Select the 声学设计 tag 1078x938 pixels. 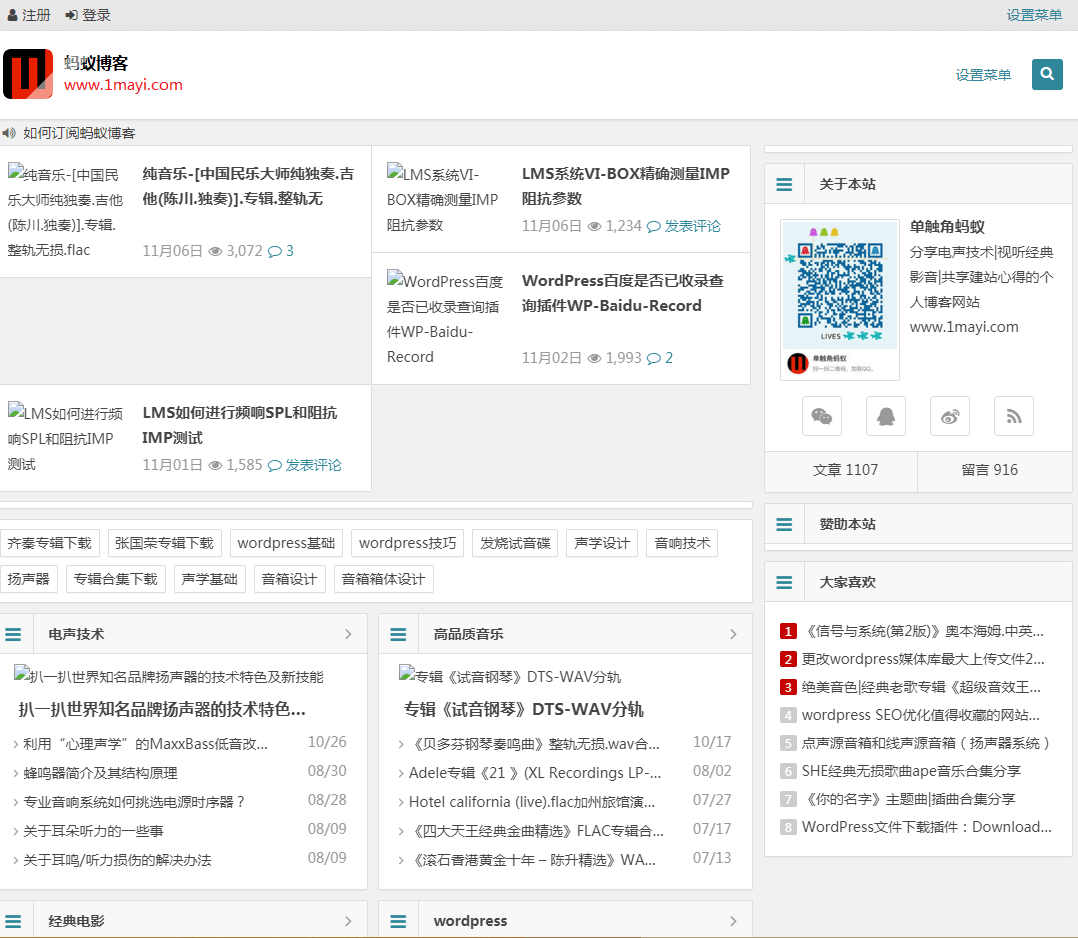click(x=601, y=543)
